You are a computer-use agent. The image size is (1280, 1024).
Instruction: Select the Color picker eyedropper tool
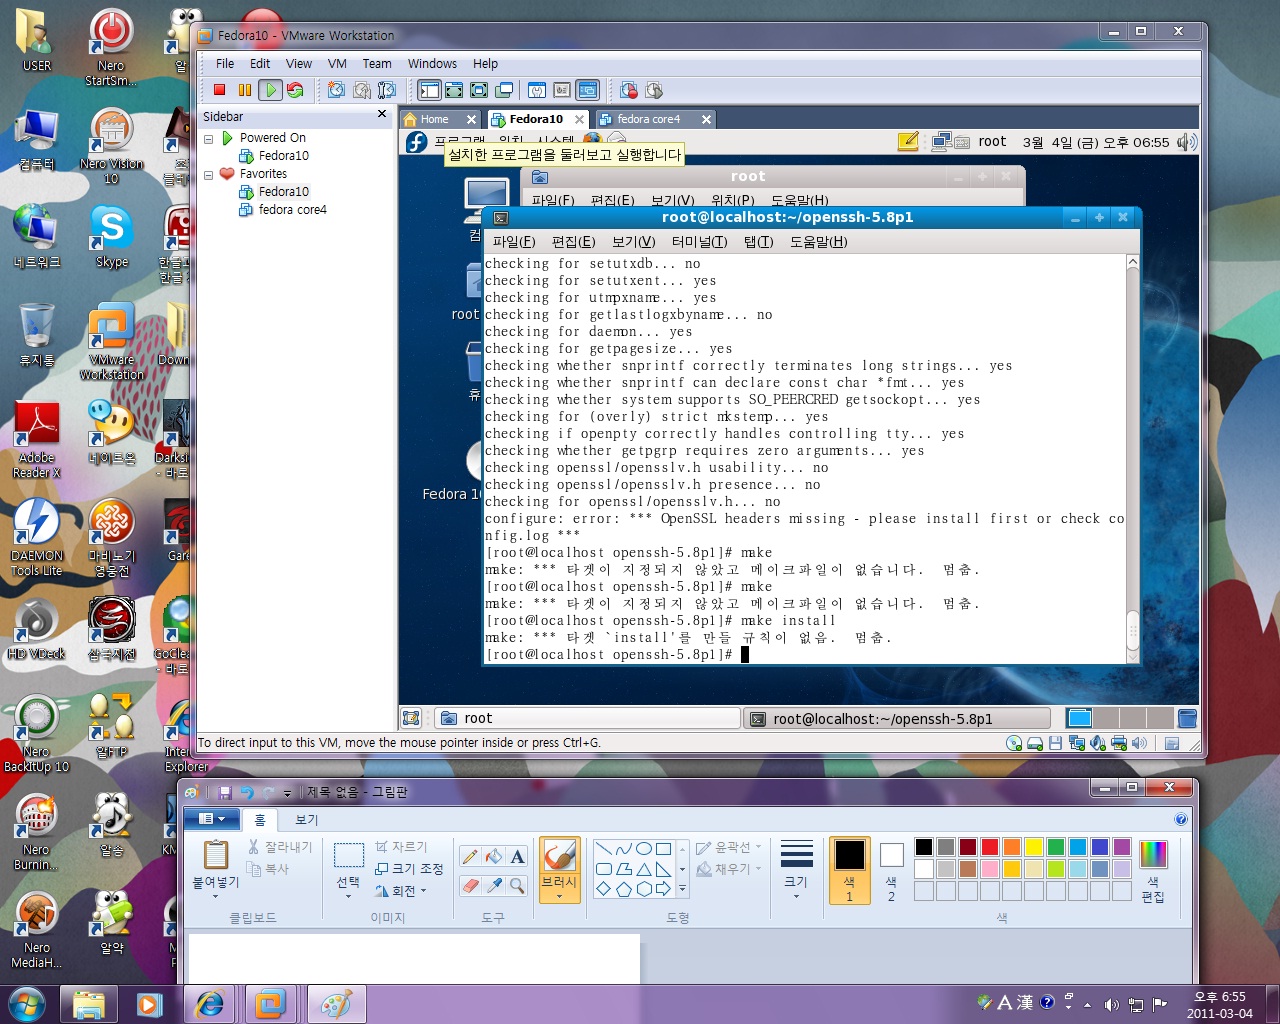(x=493, y=885)
